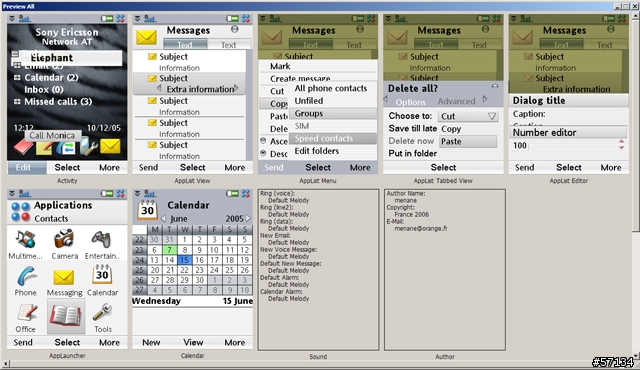Go to next year arrow beside 2005
Screen dimensions: 640x370
pyautogui.click(x=248, y=219)
